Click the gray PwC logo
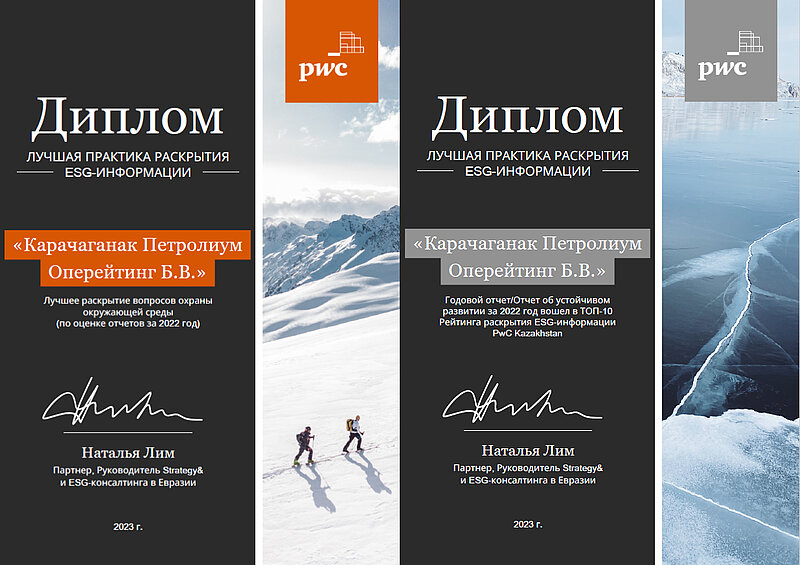The height and width of the screenshot is (565, 800). tap(731, 51)
